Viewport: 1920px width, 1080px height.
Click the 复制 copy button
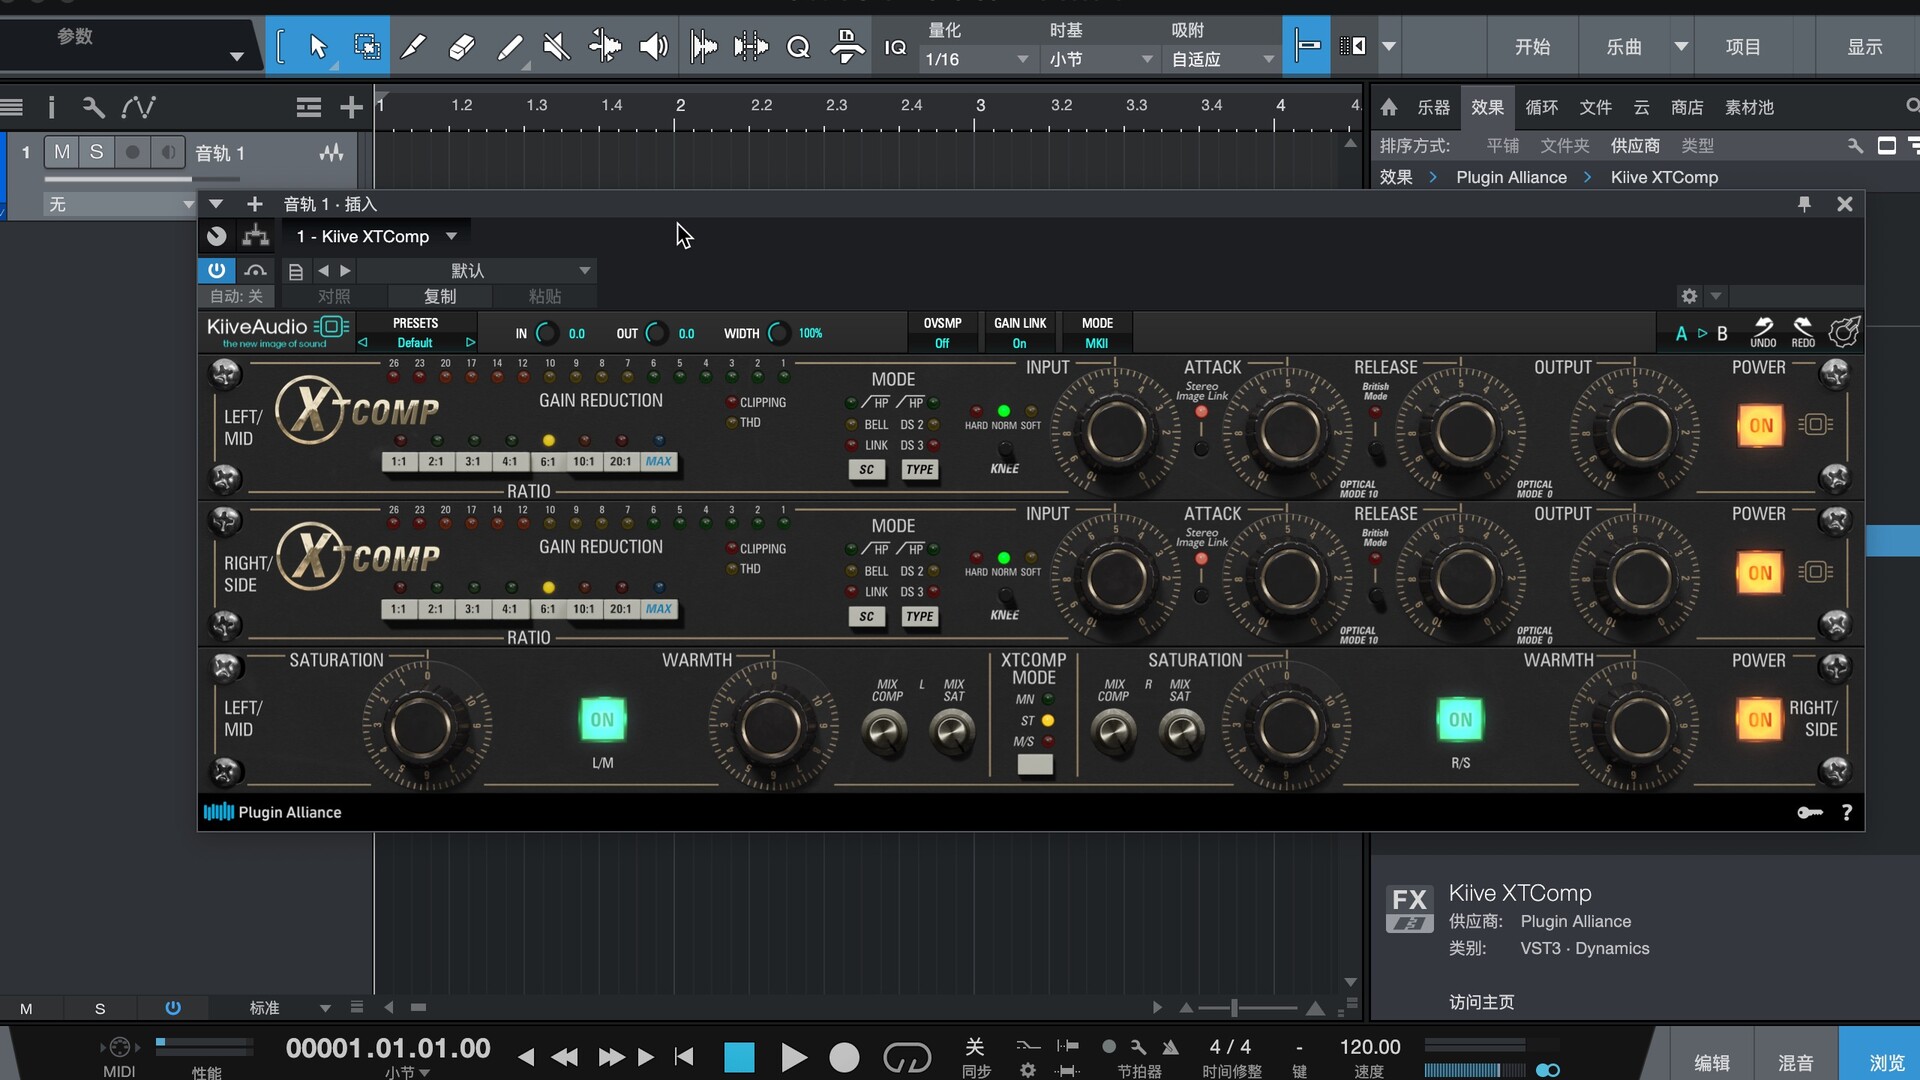(440, 296)
